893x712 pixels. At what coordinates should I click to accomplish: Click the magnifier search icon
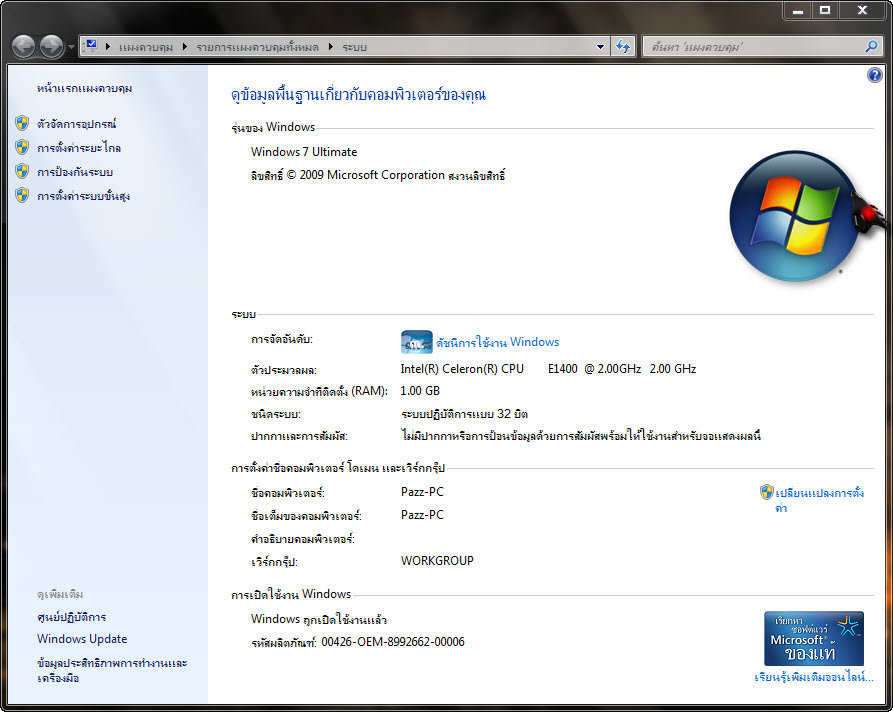(871, 47)
